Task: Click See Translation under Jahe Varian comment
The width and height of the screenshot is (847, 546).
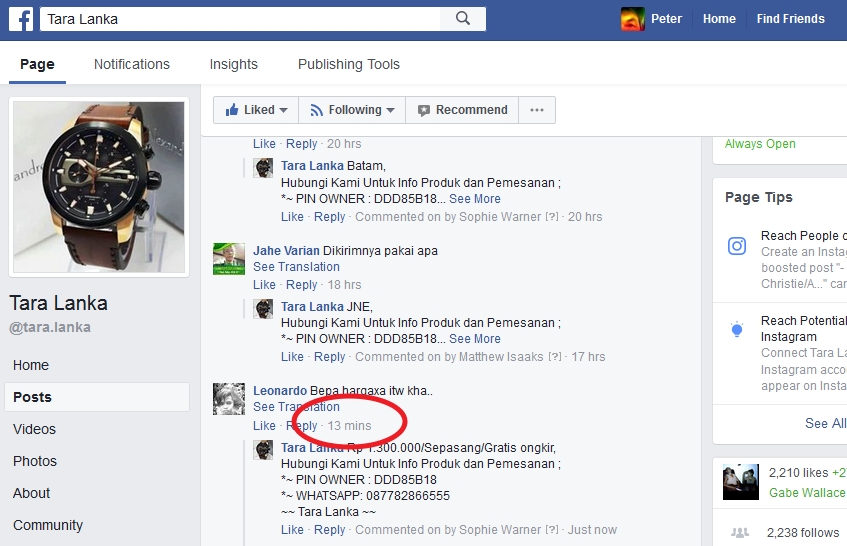Action: (297, 267)
